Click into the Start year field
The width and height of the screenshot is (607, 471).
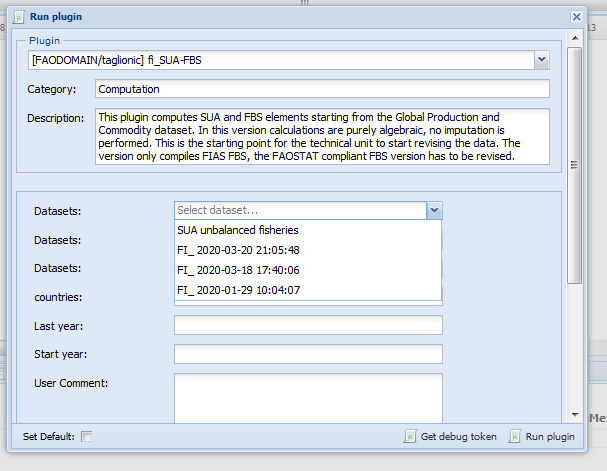pyautogui.click(x=308, y=354)
